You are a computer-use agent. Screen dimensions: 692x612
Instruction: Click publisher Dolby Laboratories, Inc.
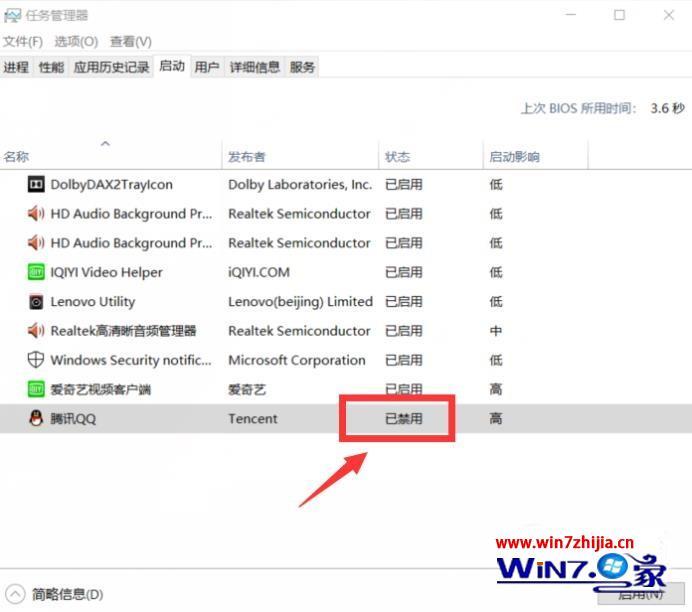coord(300,184)
